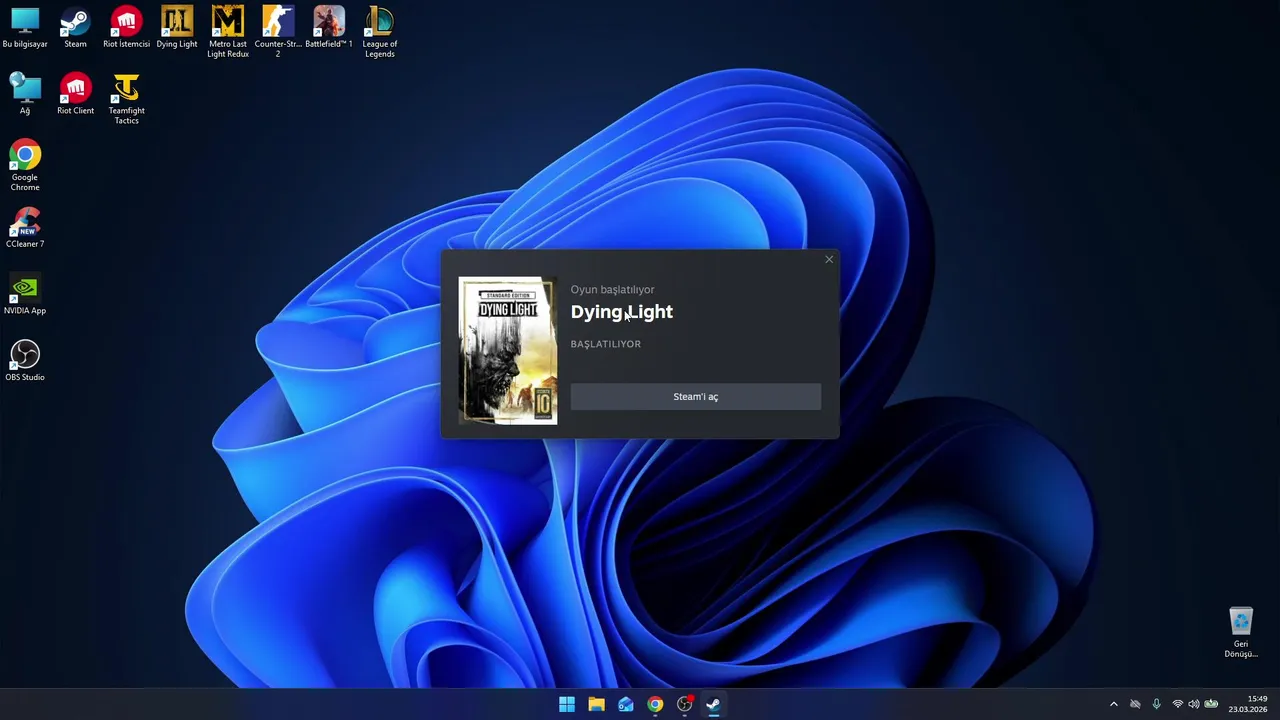Select the Google Chrome desktop shortcut

coord(25,166)
